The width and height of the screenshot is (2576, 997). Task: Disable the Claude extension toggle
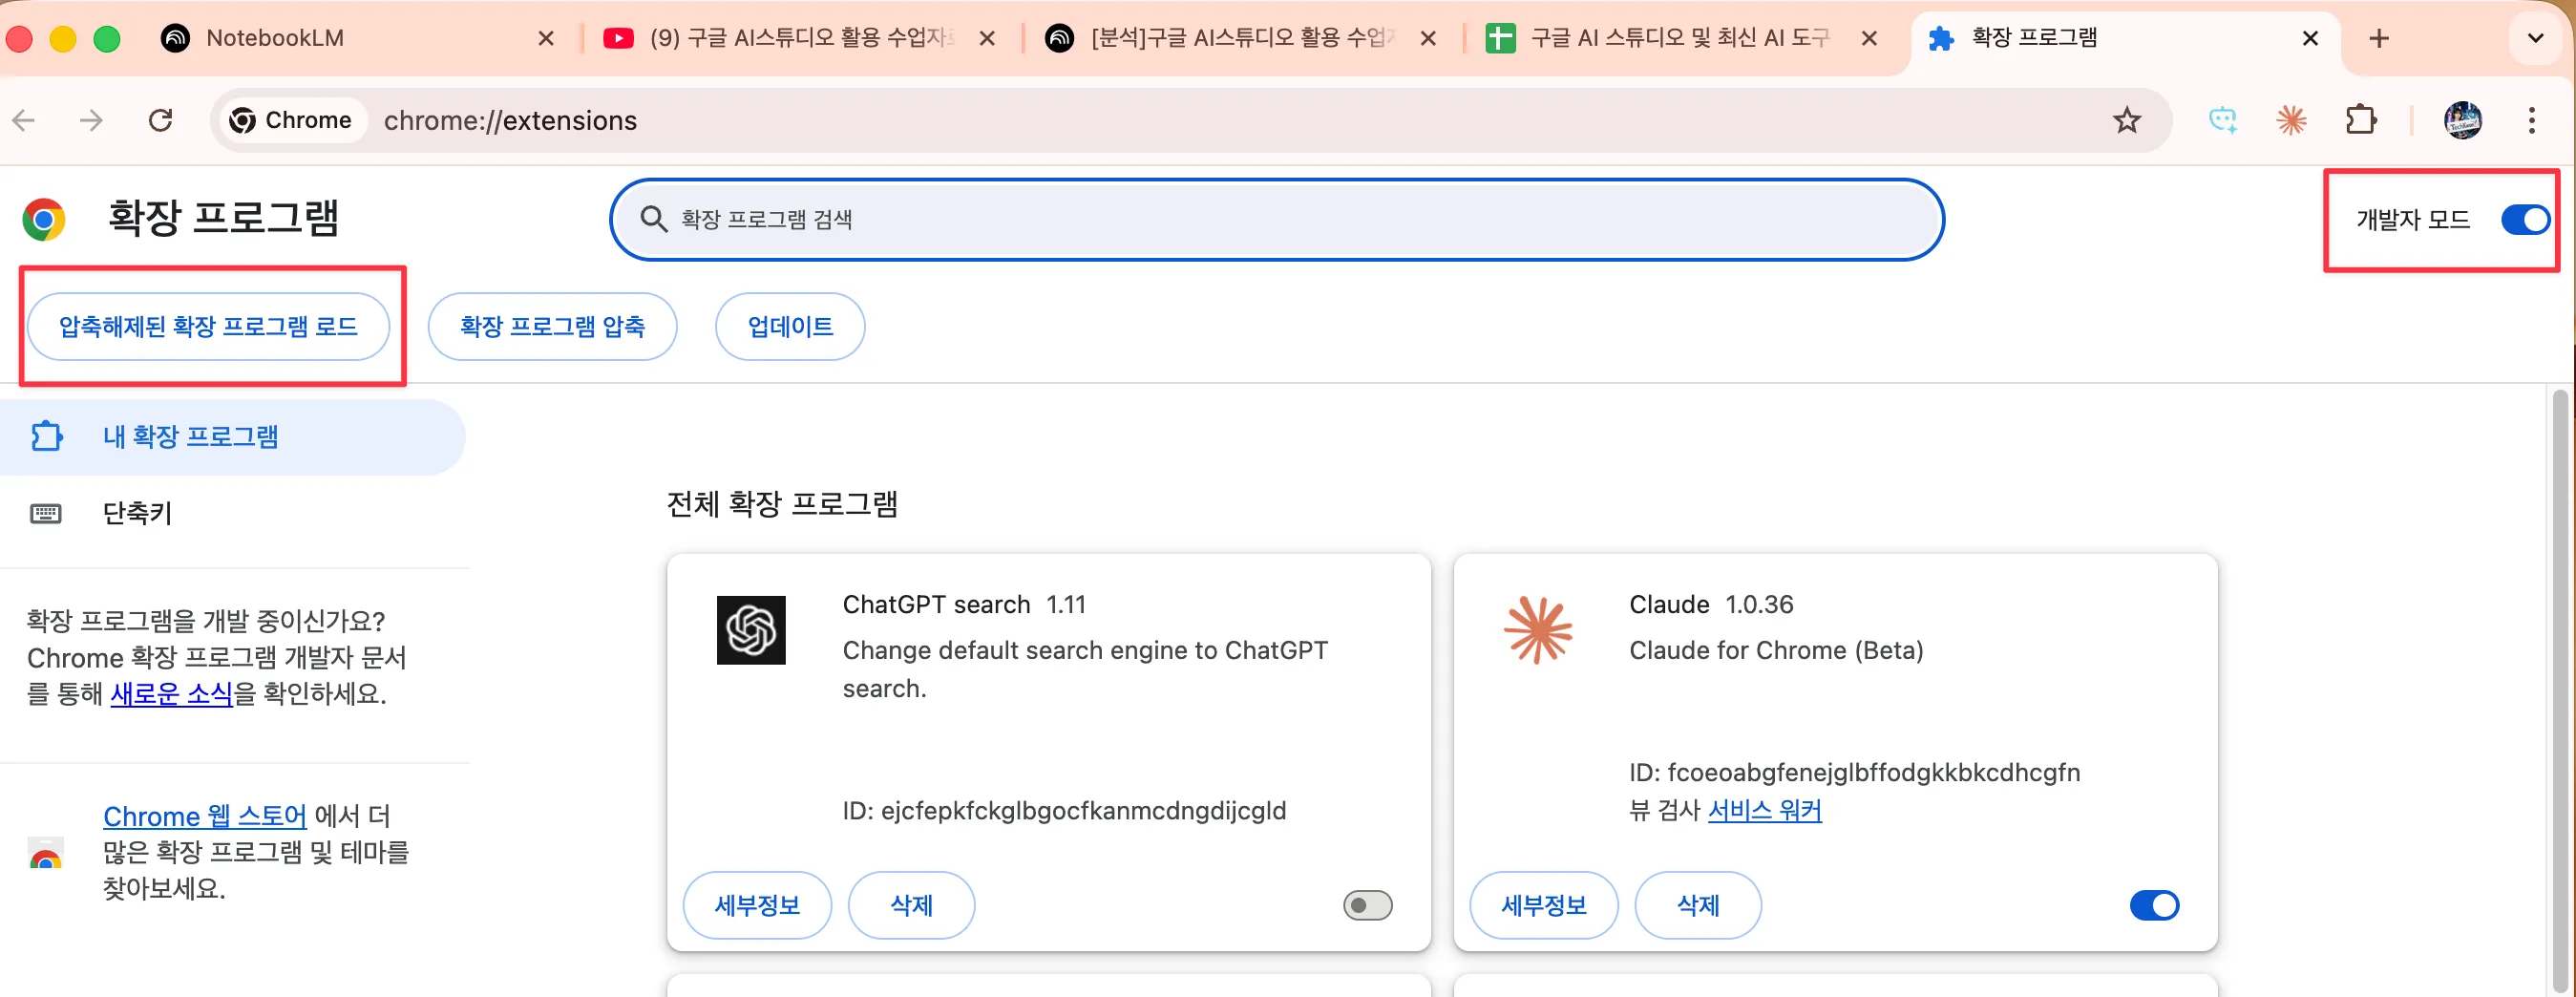coord(2153,905)
